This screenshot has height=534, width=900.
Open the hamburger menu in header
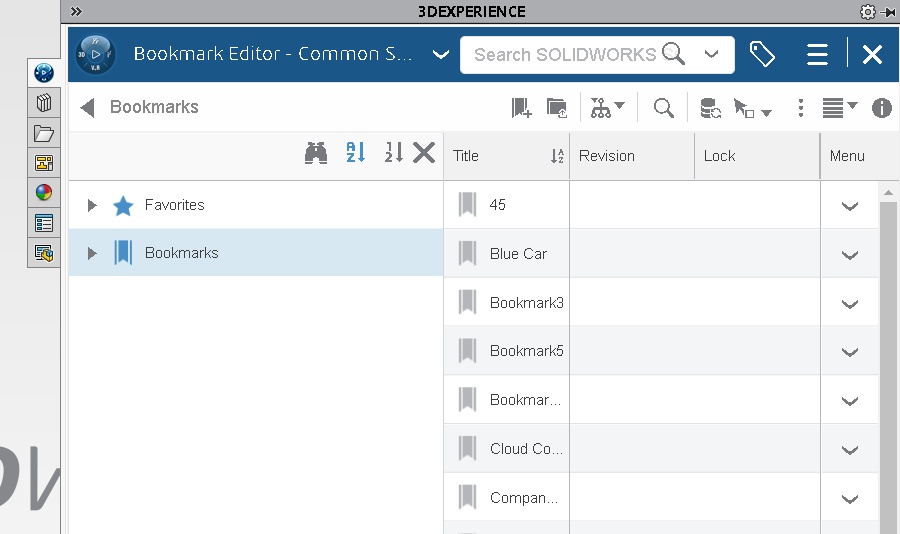817,55
